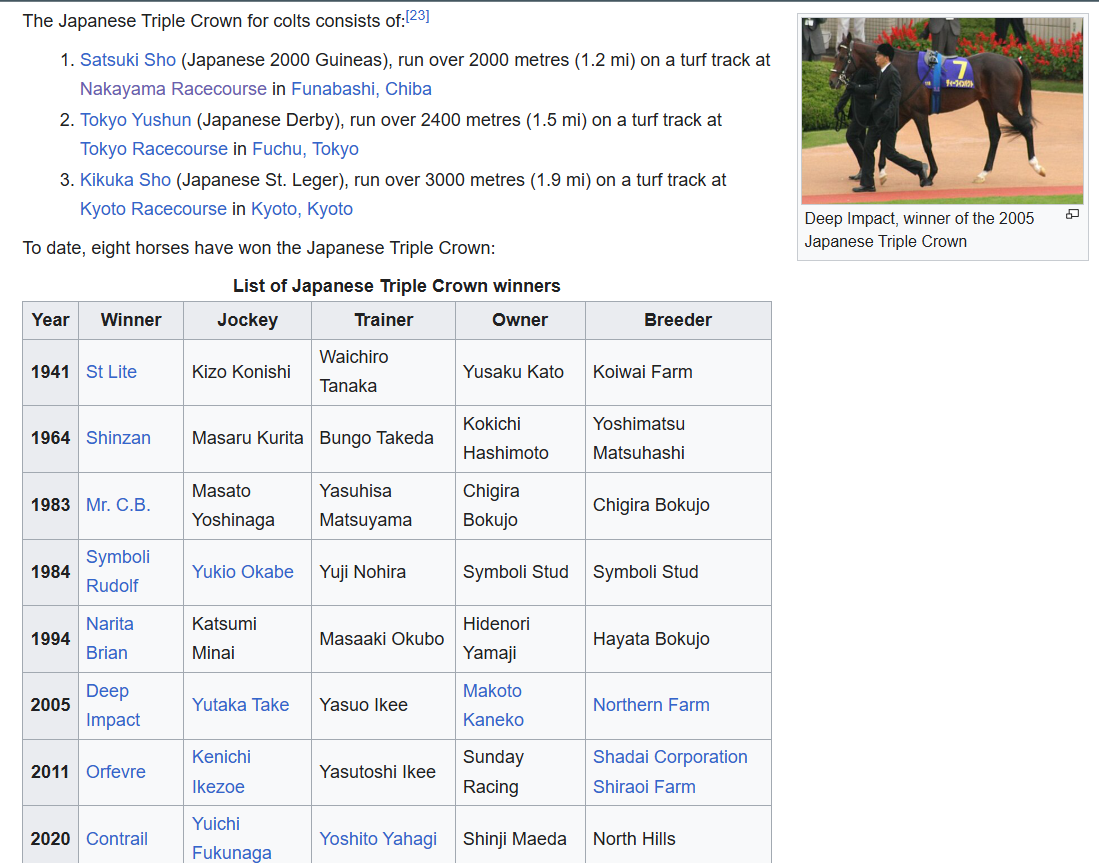This screenshot has height=863, width=1099.
Task: Select the 2011 year cell
Action: pyautogui.click(x=50, y=772)
